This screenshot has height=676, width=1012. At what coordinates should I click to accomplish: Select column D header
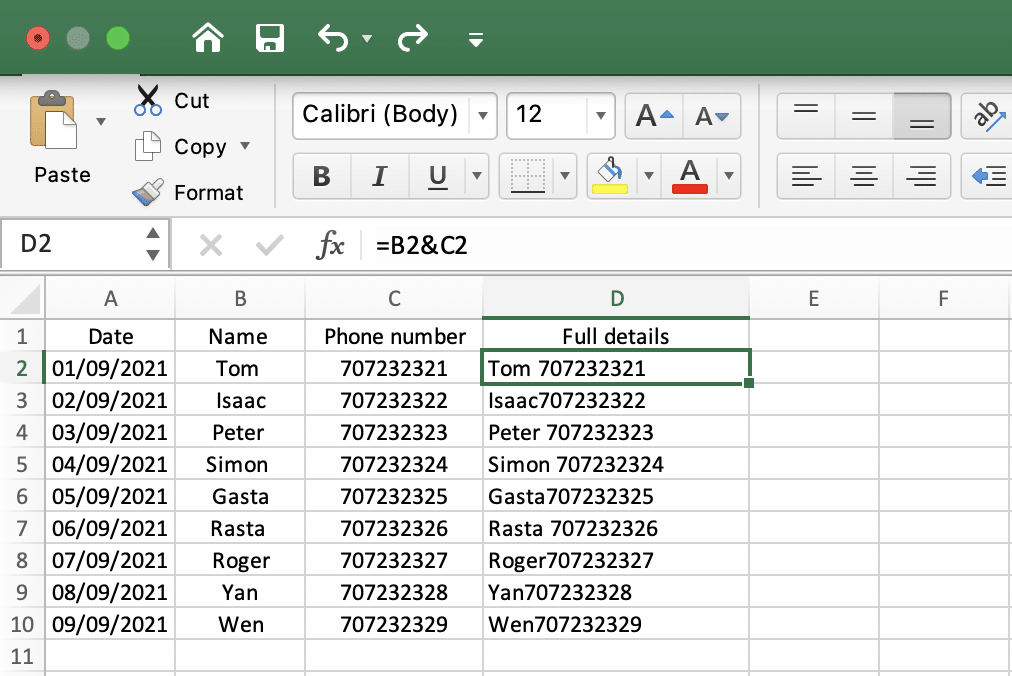click(616, 298)
